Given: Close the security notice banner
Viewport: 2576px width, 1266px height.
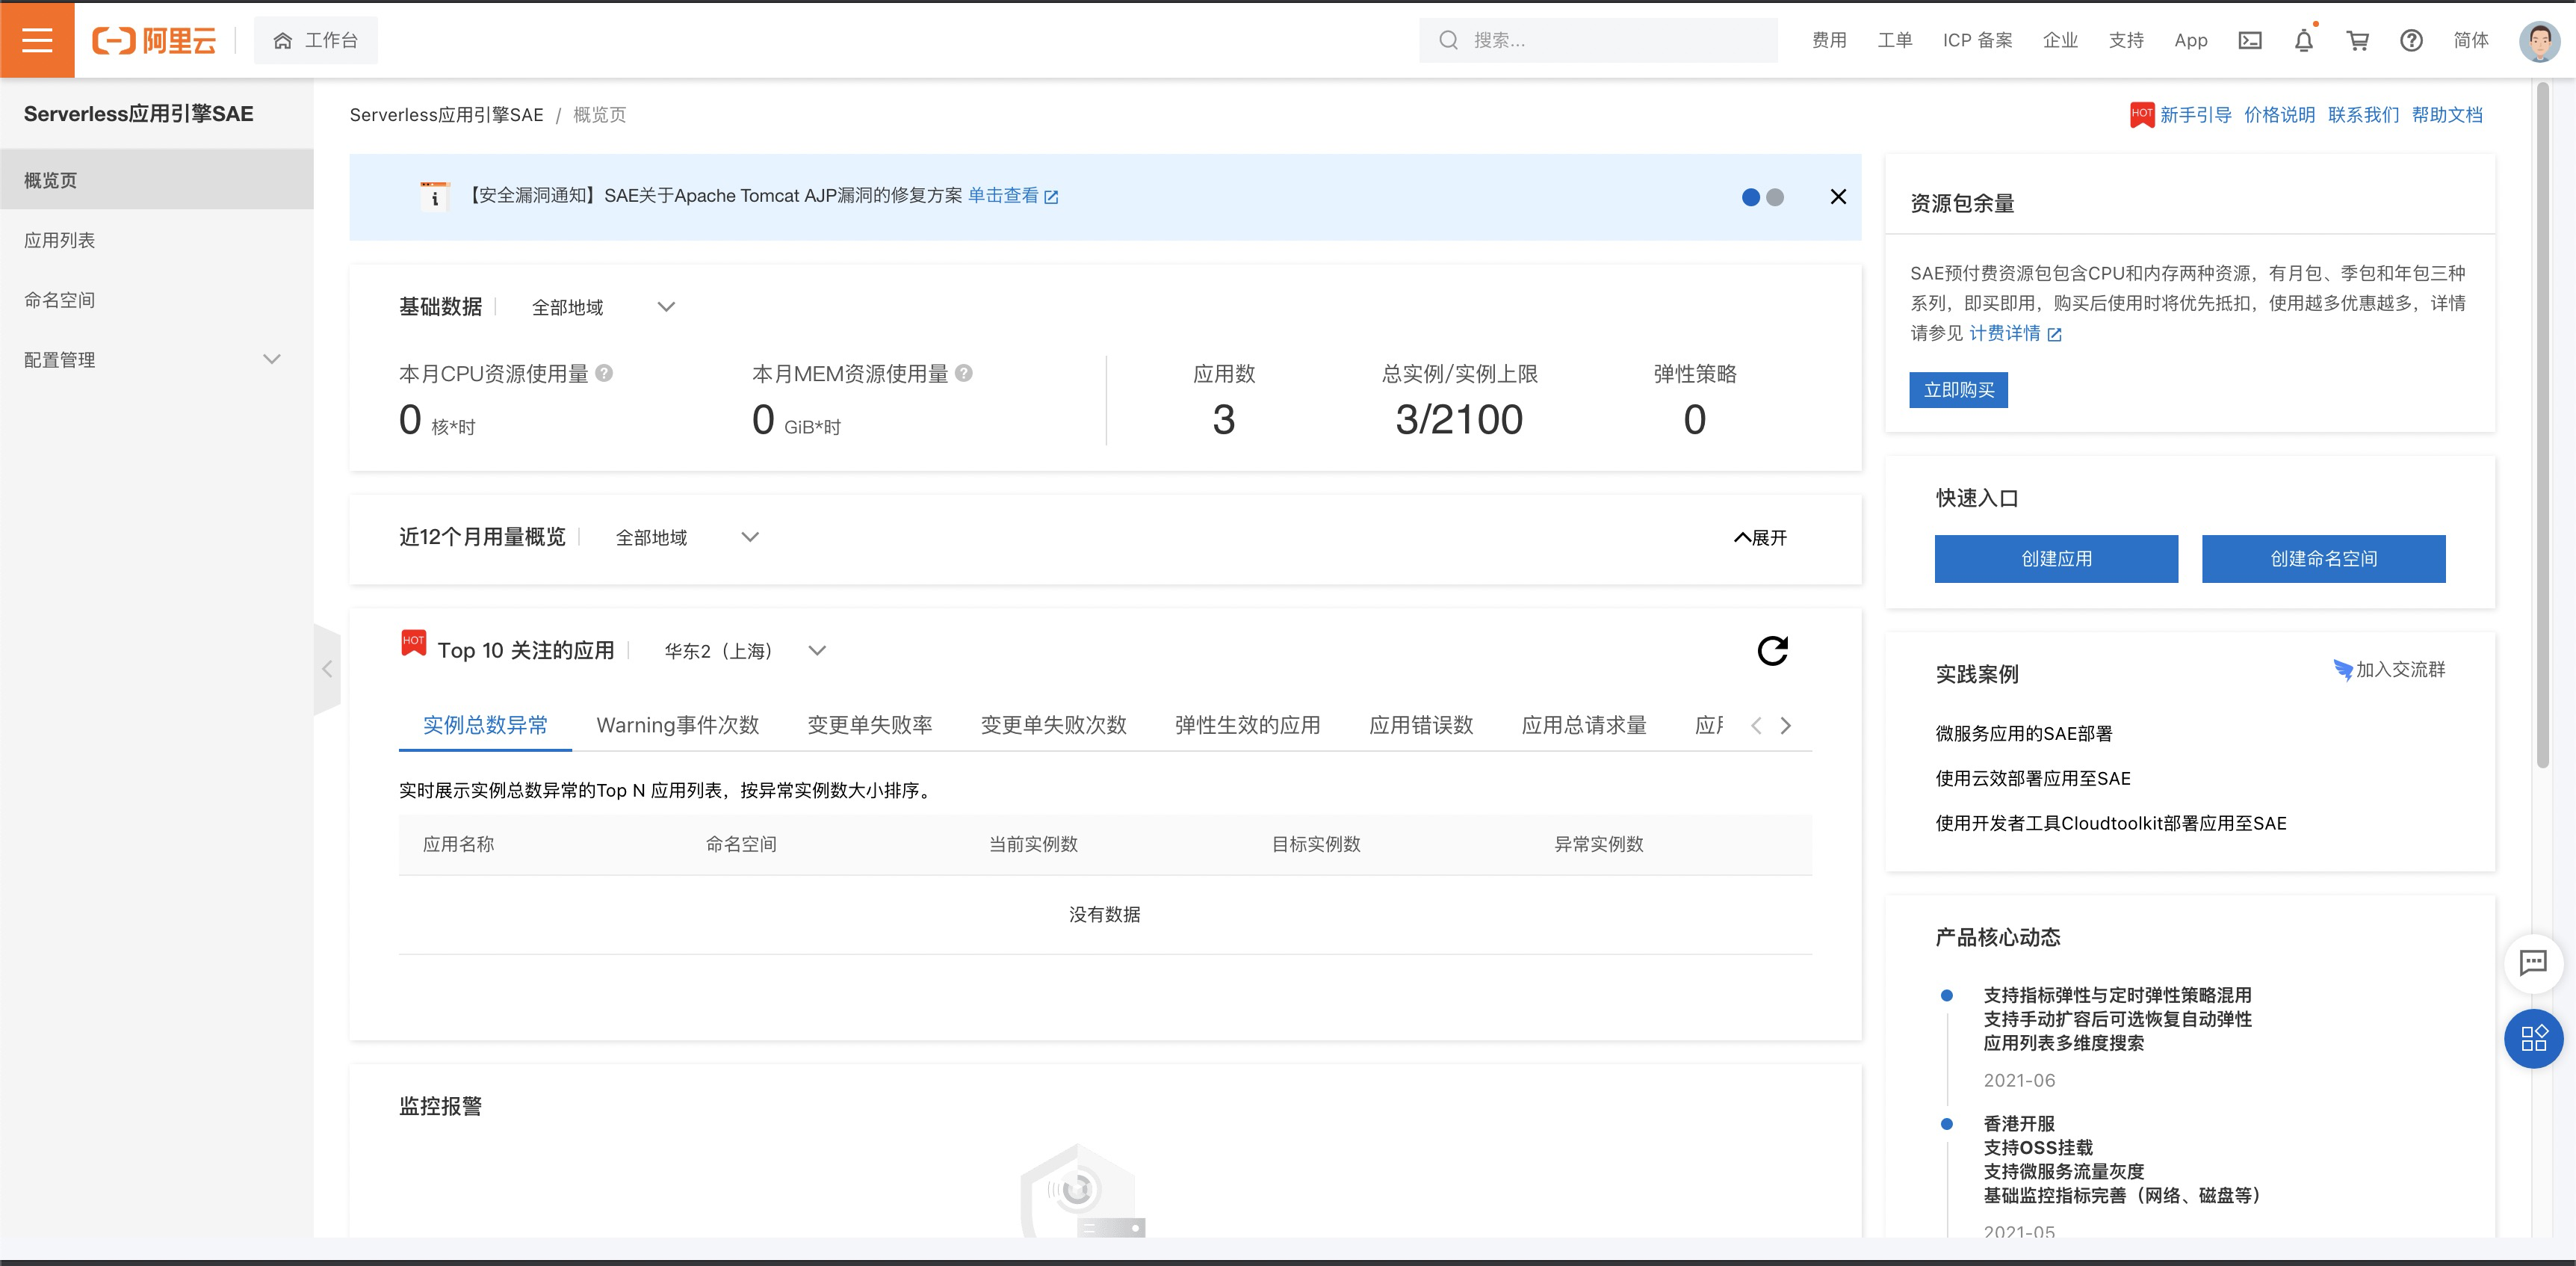Looking at the screenshot, I should click(x=1838, y=197).
